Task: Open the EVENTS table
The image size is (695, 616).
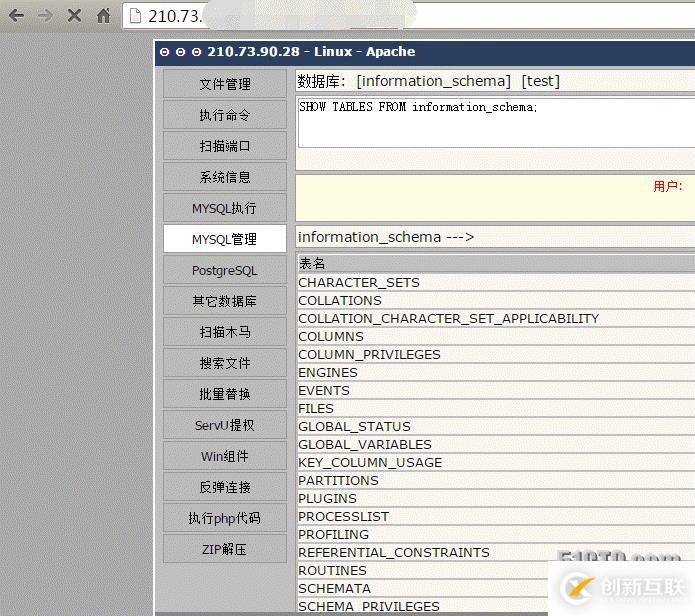Action: pyautogui.click(x=324, y=390)
